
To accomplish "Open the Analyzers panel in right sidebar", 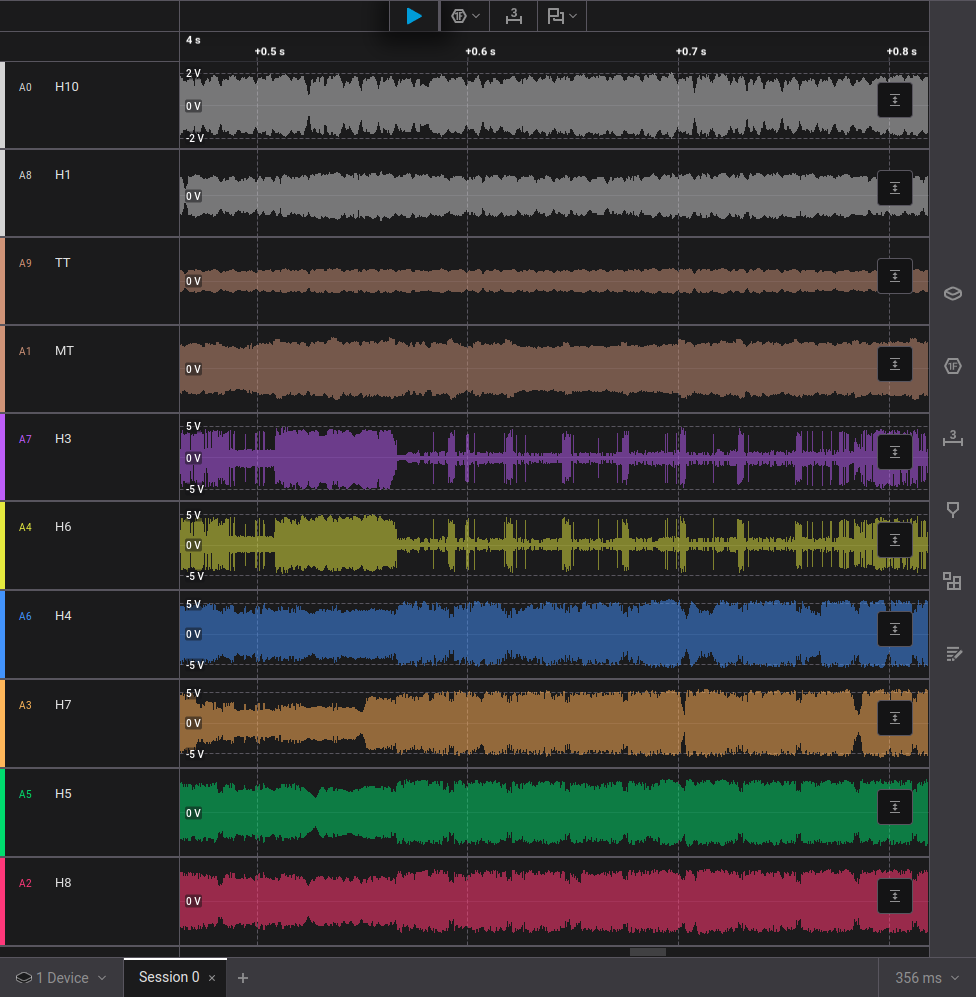I will 953,366.
